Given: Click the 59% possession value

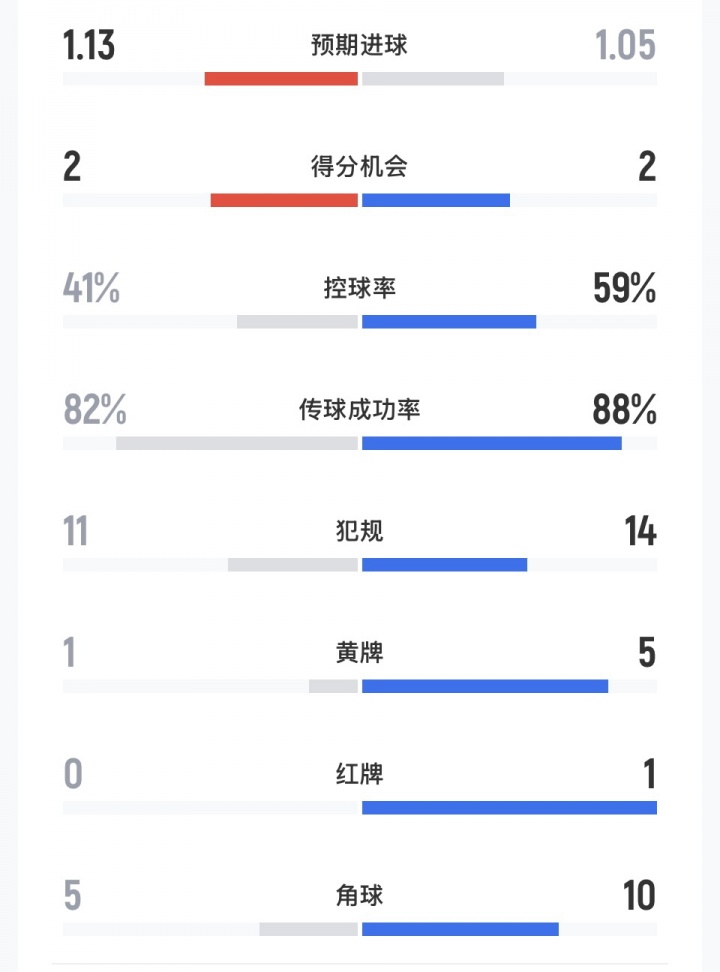Looking at the screenshot, I should tap(624, 289).
